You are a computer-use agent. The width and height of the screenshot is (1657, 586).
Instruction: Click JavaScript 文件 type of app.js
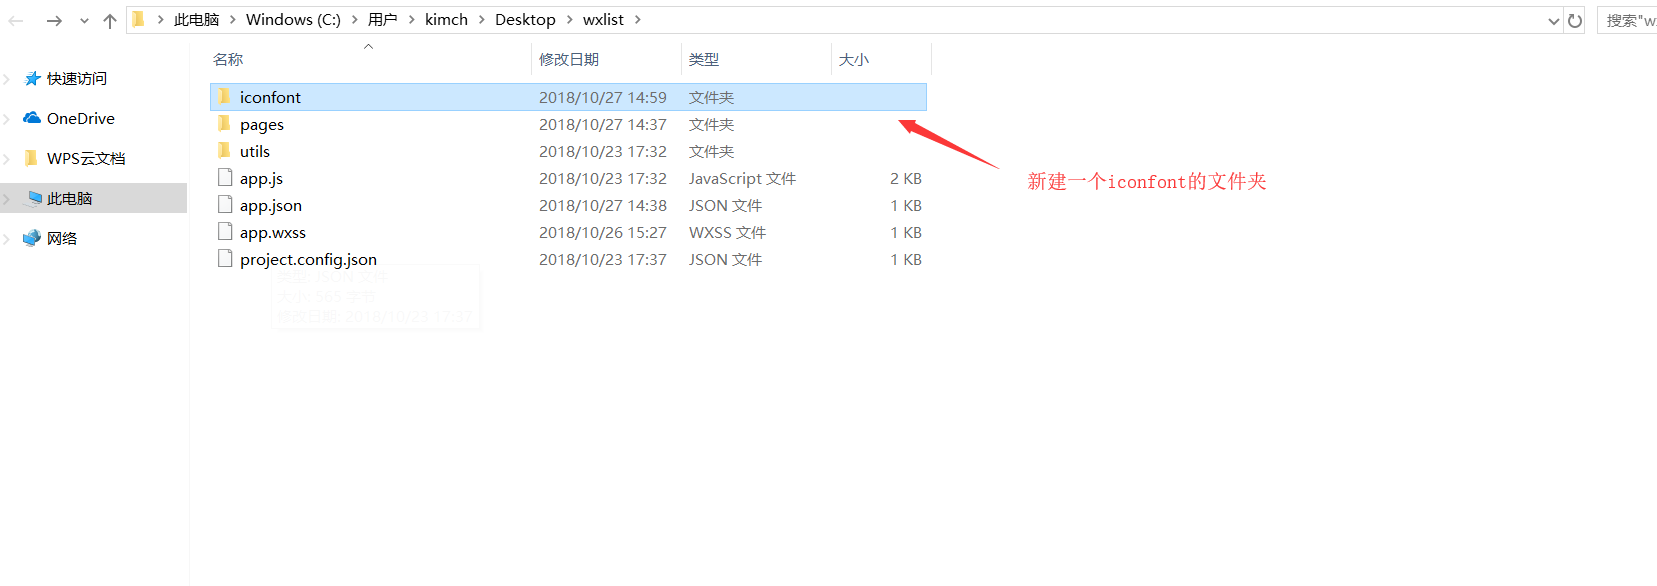coord(742,179)
